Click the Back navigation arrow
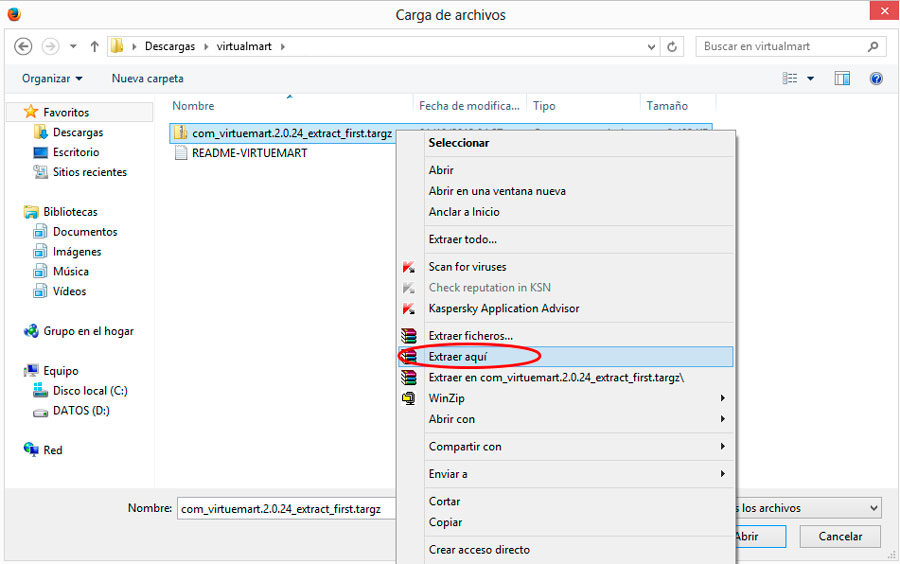 (24, 46)
